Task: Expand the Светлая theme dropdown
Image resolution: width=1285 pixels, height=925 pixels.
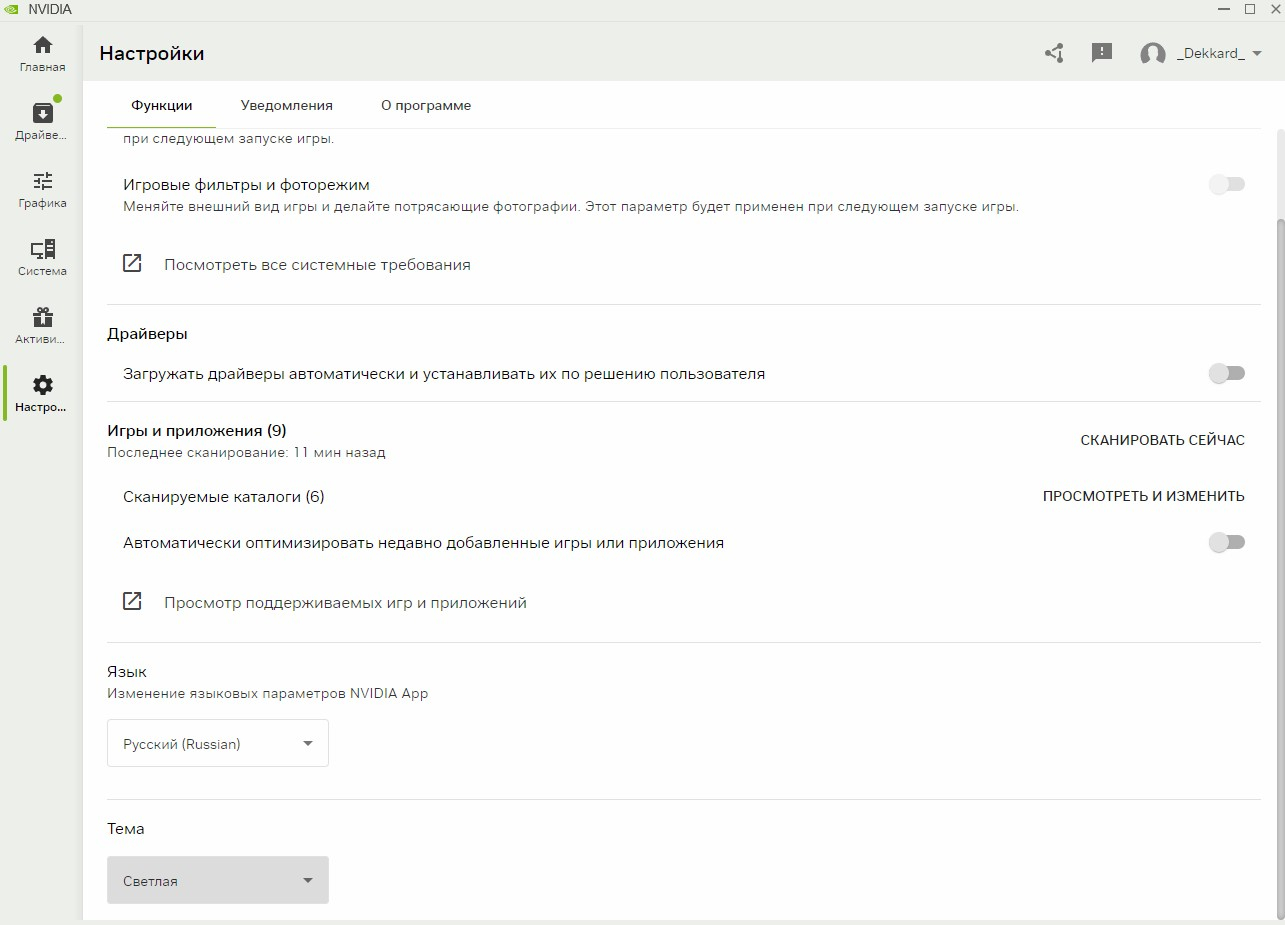Action: [218, 880]
